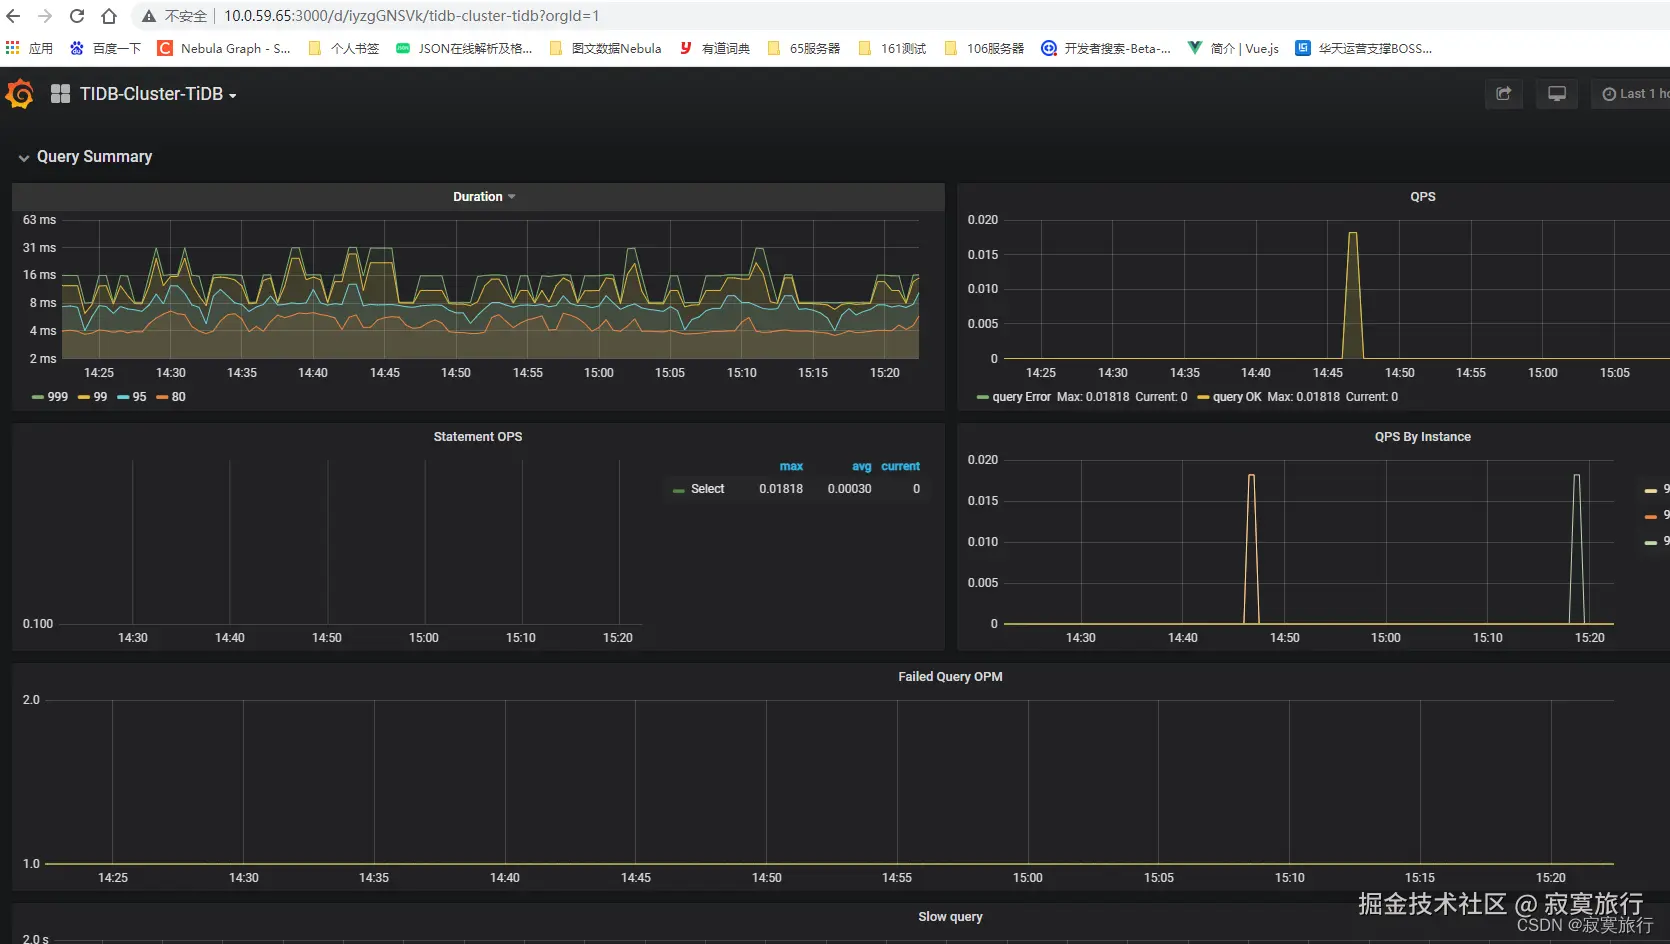Viewport: 1670px width, 944px height.
Task: Click the 开发者搜索 bookmark icon
Action: pyautogui.click(x=1049, y=48)
